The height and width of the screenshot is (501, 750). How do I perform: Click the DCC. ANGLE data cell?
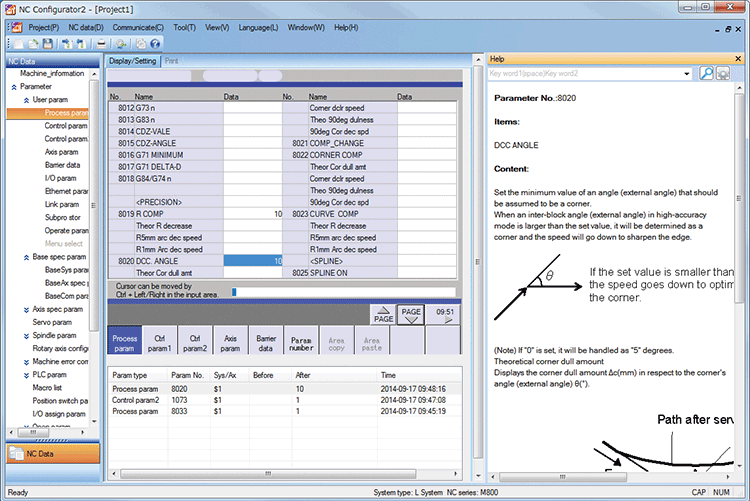(252, 260)
